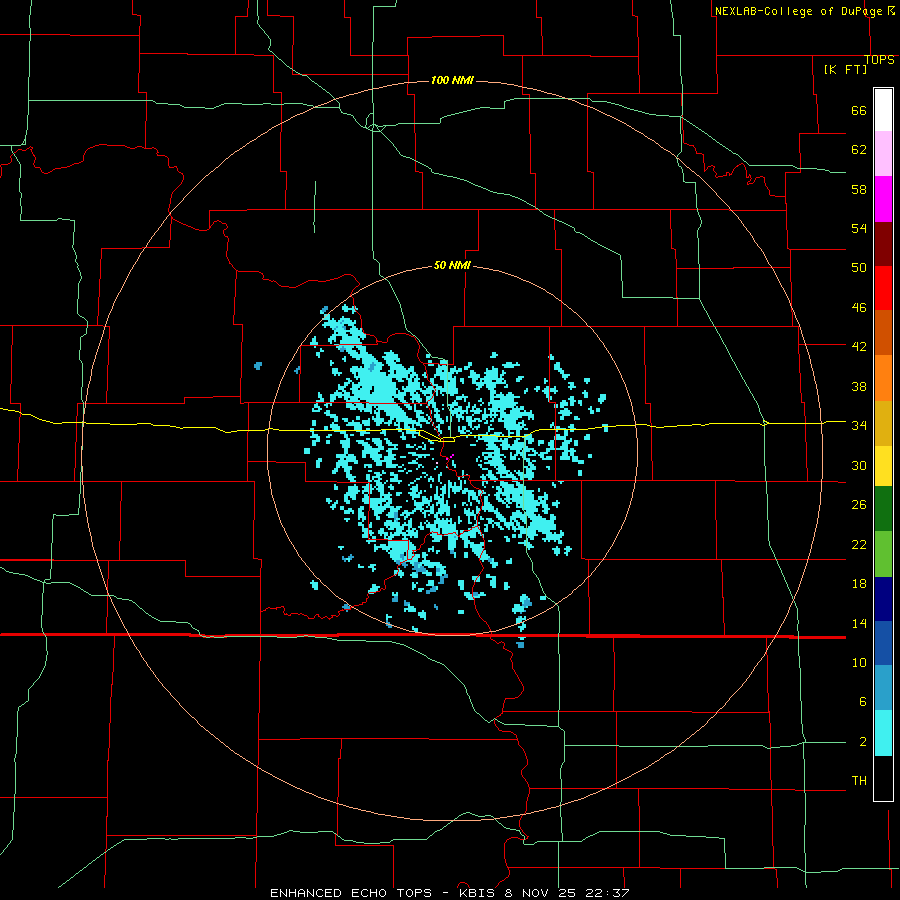Click the navy band near 18
Image resolution: width=900 pixels, height=900 pixels.
pos(883,599)
